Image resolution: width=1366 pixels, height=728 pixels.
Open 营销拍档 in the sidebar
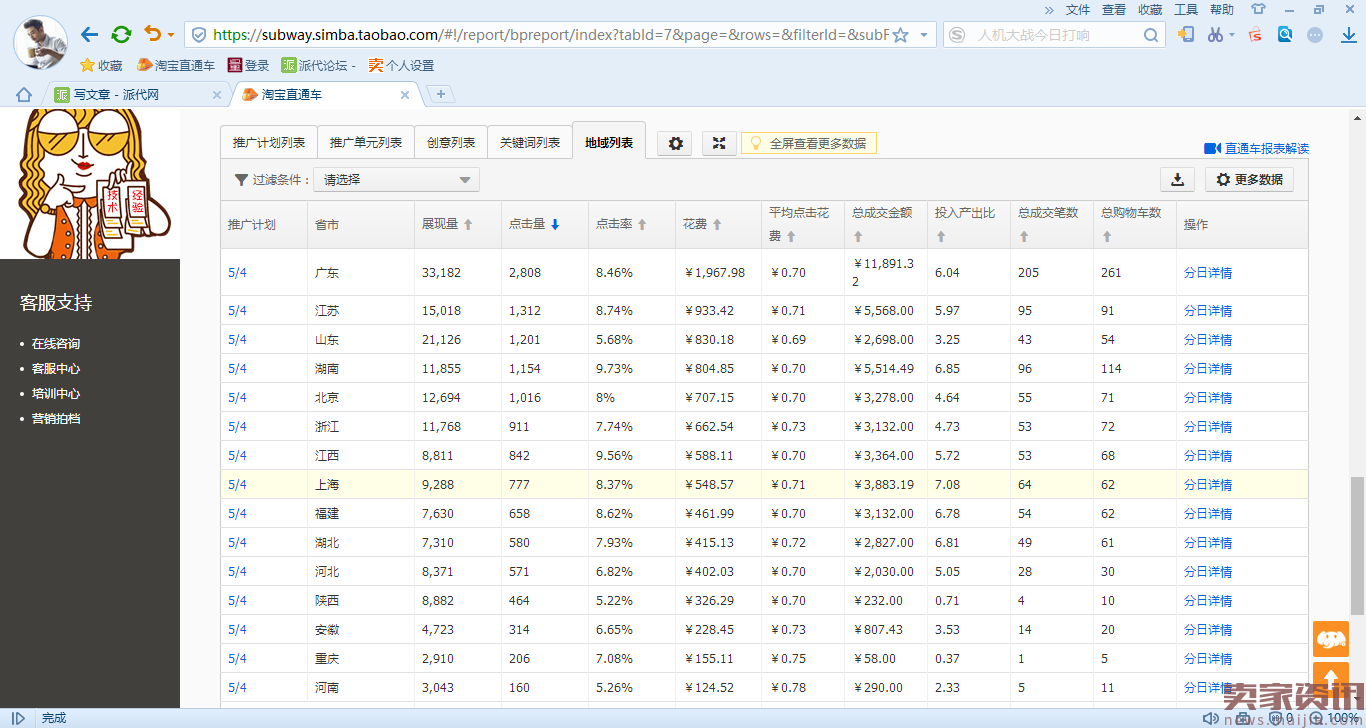(56, 418)
